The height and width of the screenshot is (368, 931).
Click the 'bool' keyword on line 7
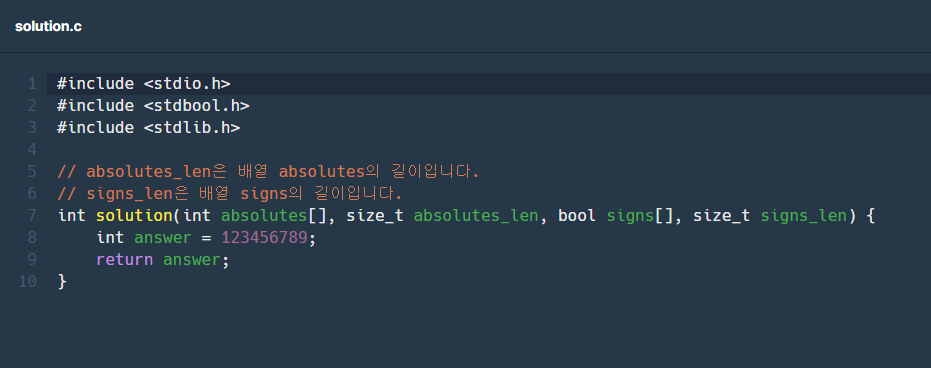577,215
